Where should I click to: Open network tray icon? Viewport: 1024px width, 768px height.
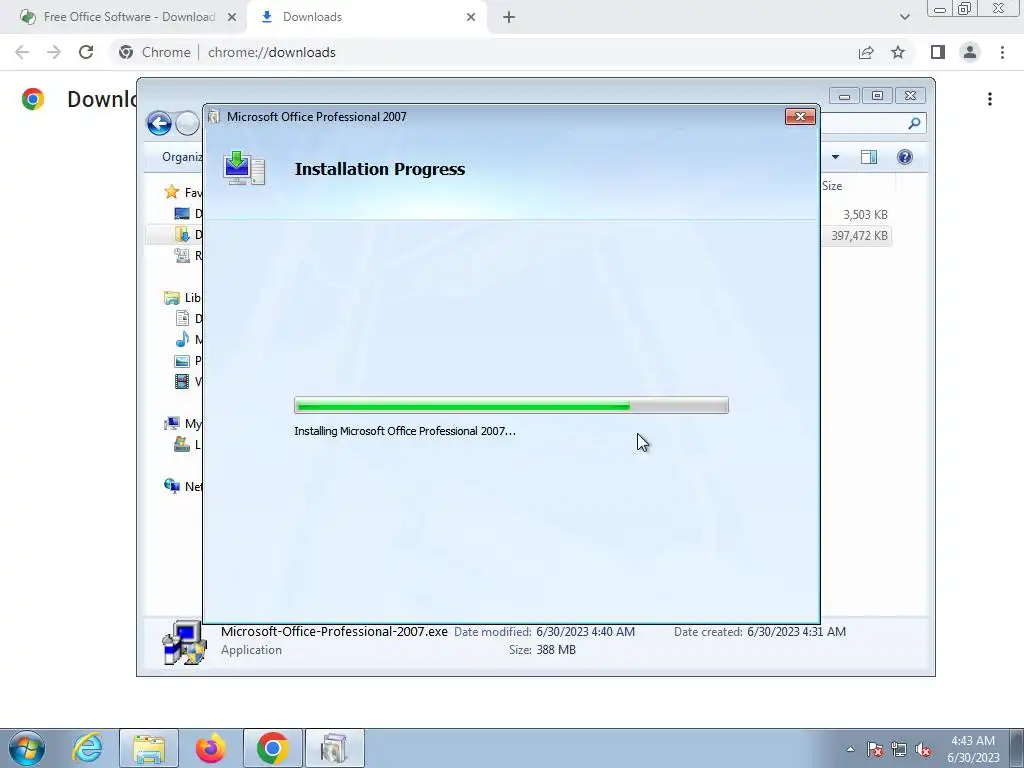click(x=899, y=749)
